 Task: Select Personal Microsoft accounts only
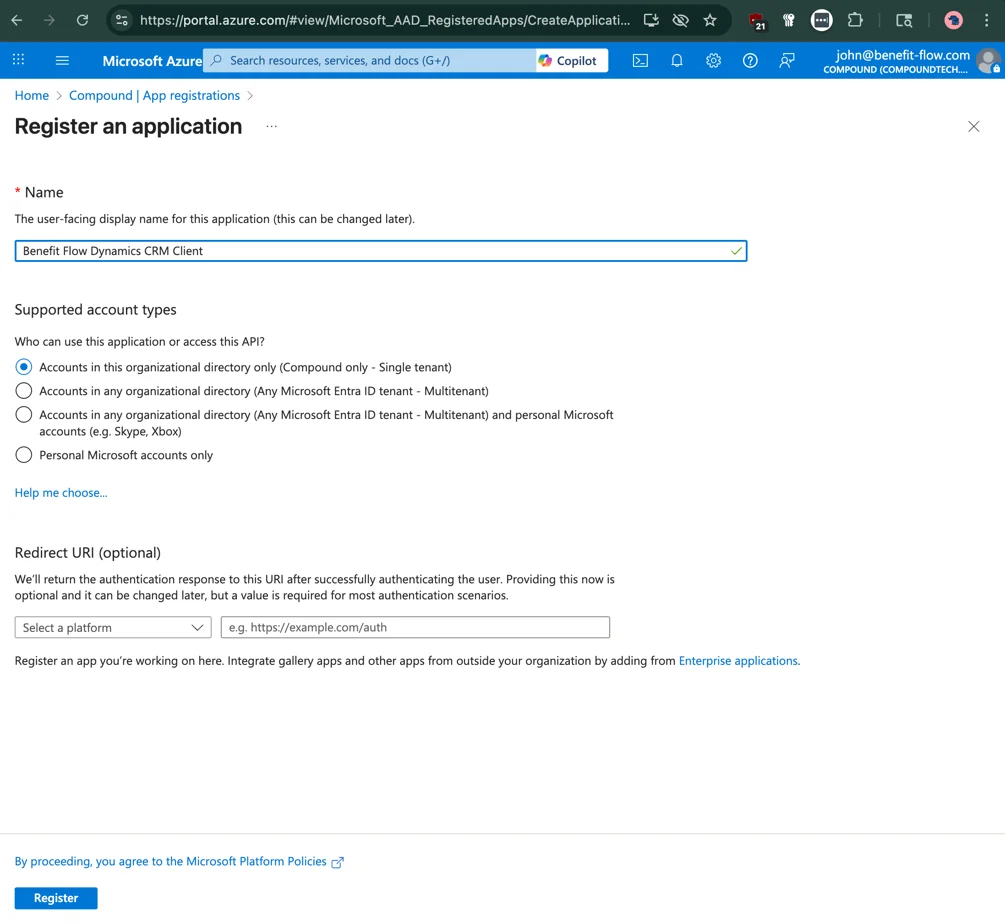[24, 455]
